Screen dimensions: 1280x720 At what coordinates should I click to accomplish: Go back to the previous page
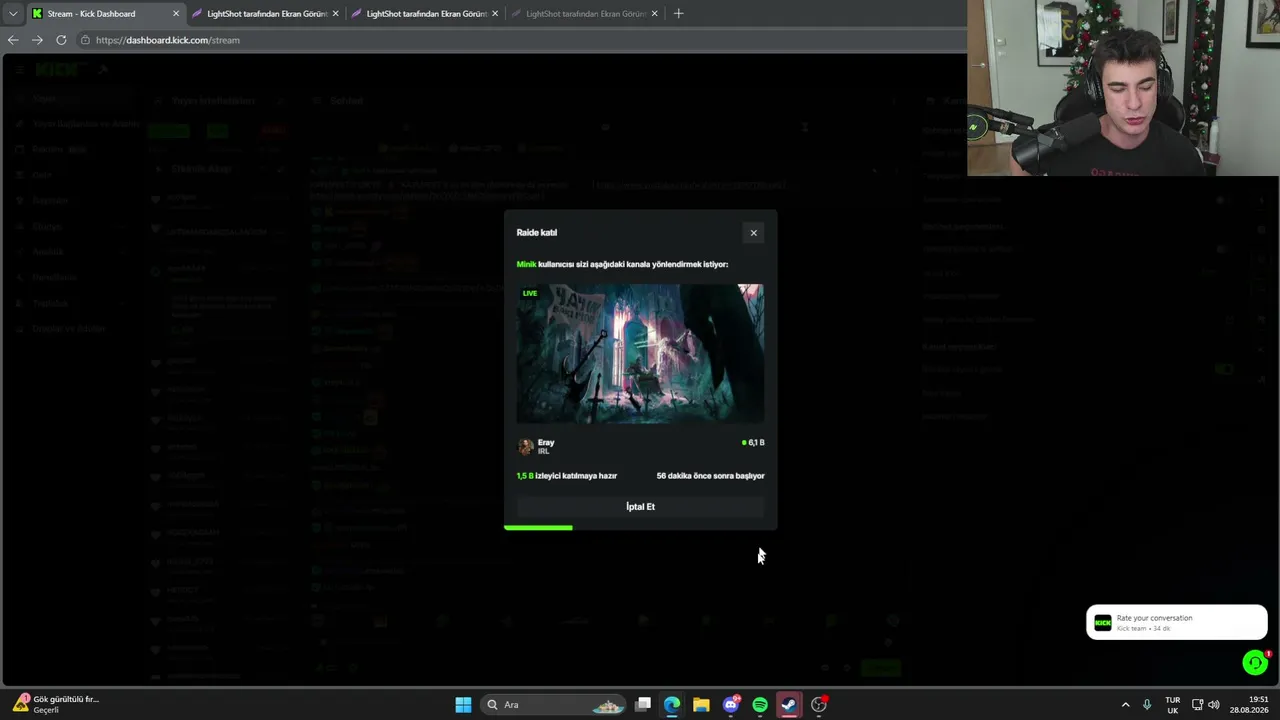[x=13, y=40]
